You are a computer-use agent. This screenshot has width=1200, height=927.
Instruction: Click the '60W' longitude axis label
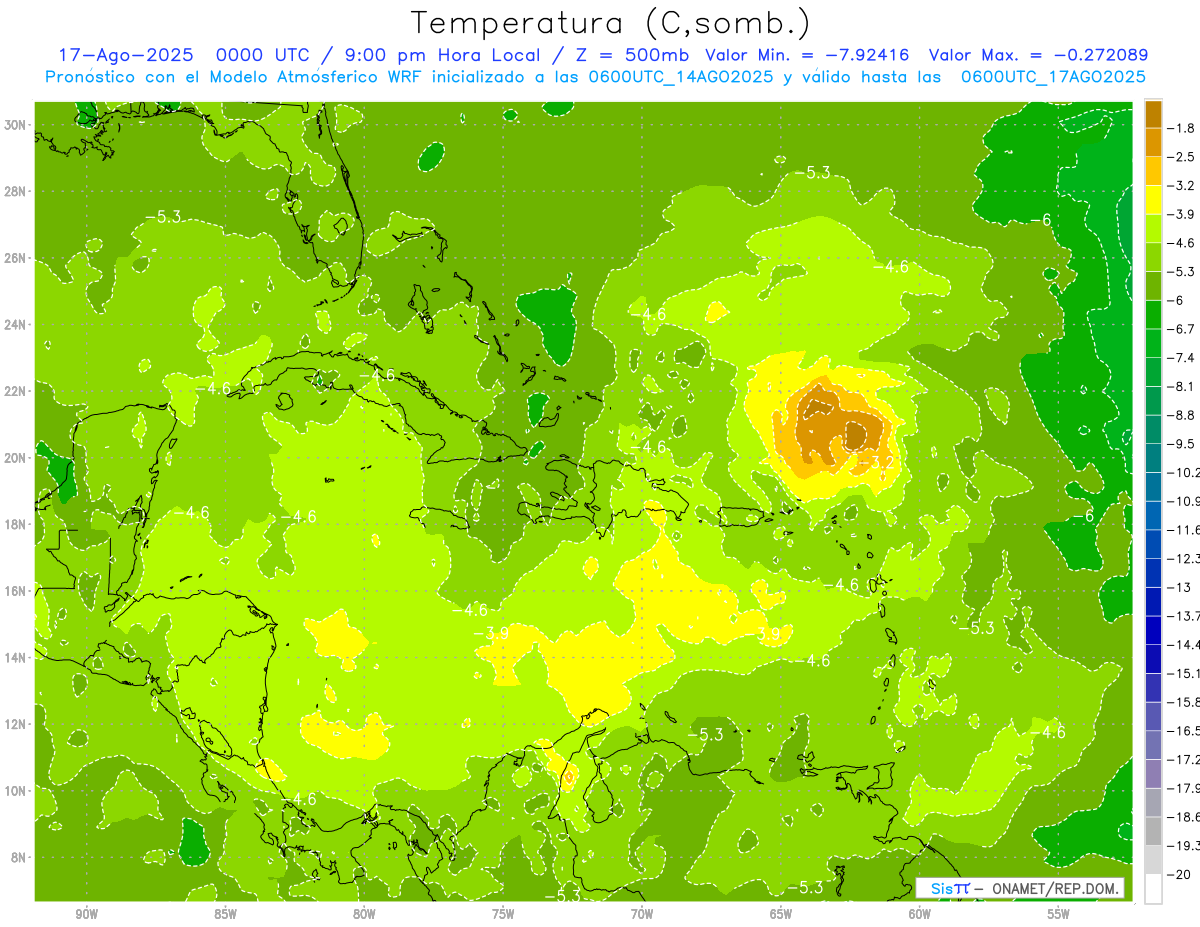point(920,914)
